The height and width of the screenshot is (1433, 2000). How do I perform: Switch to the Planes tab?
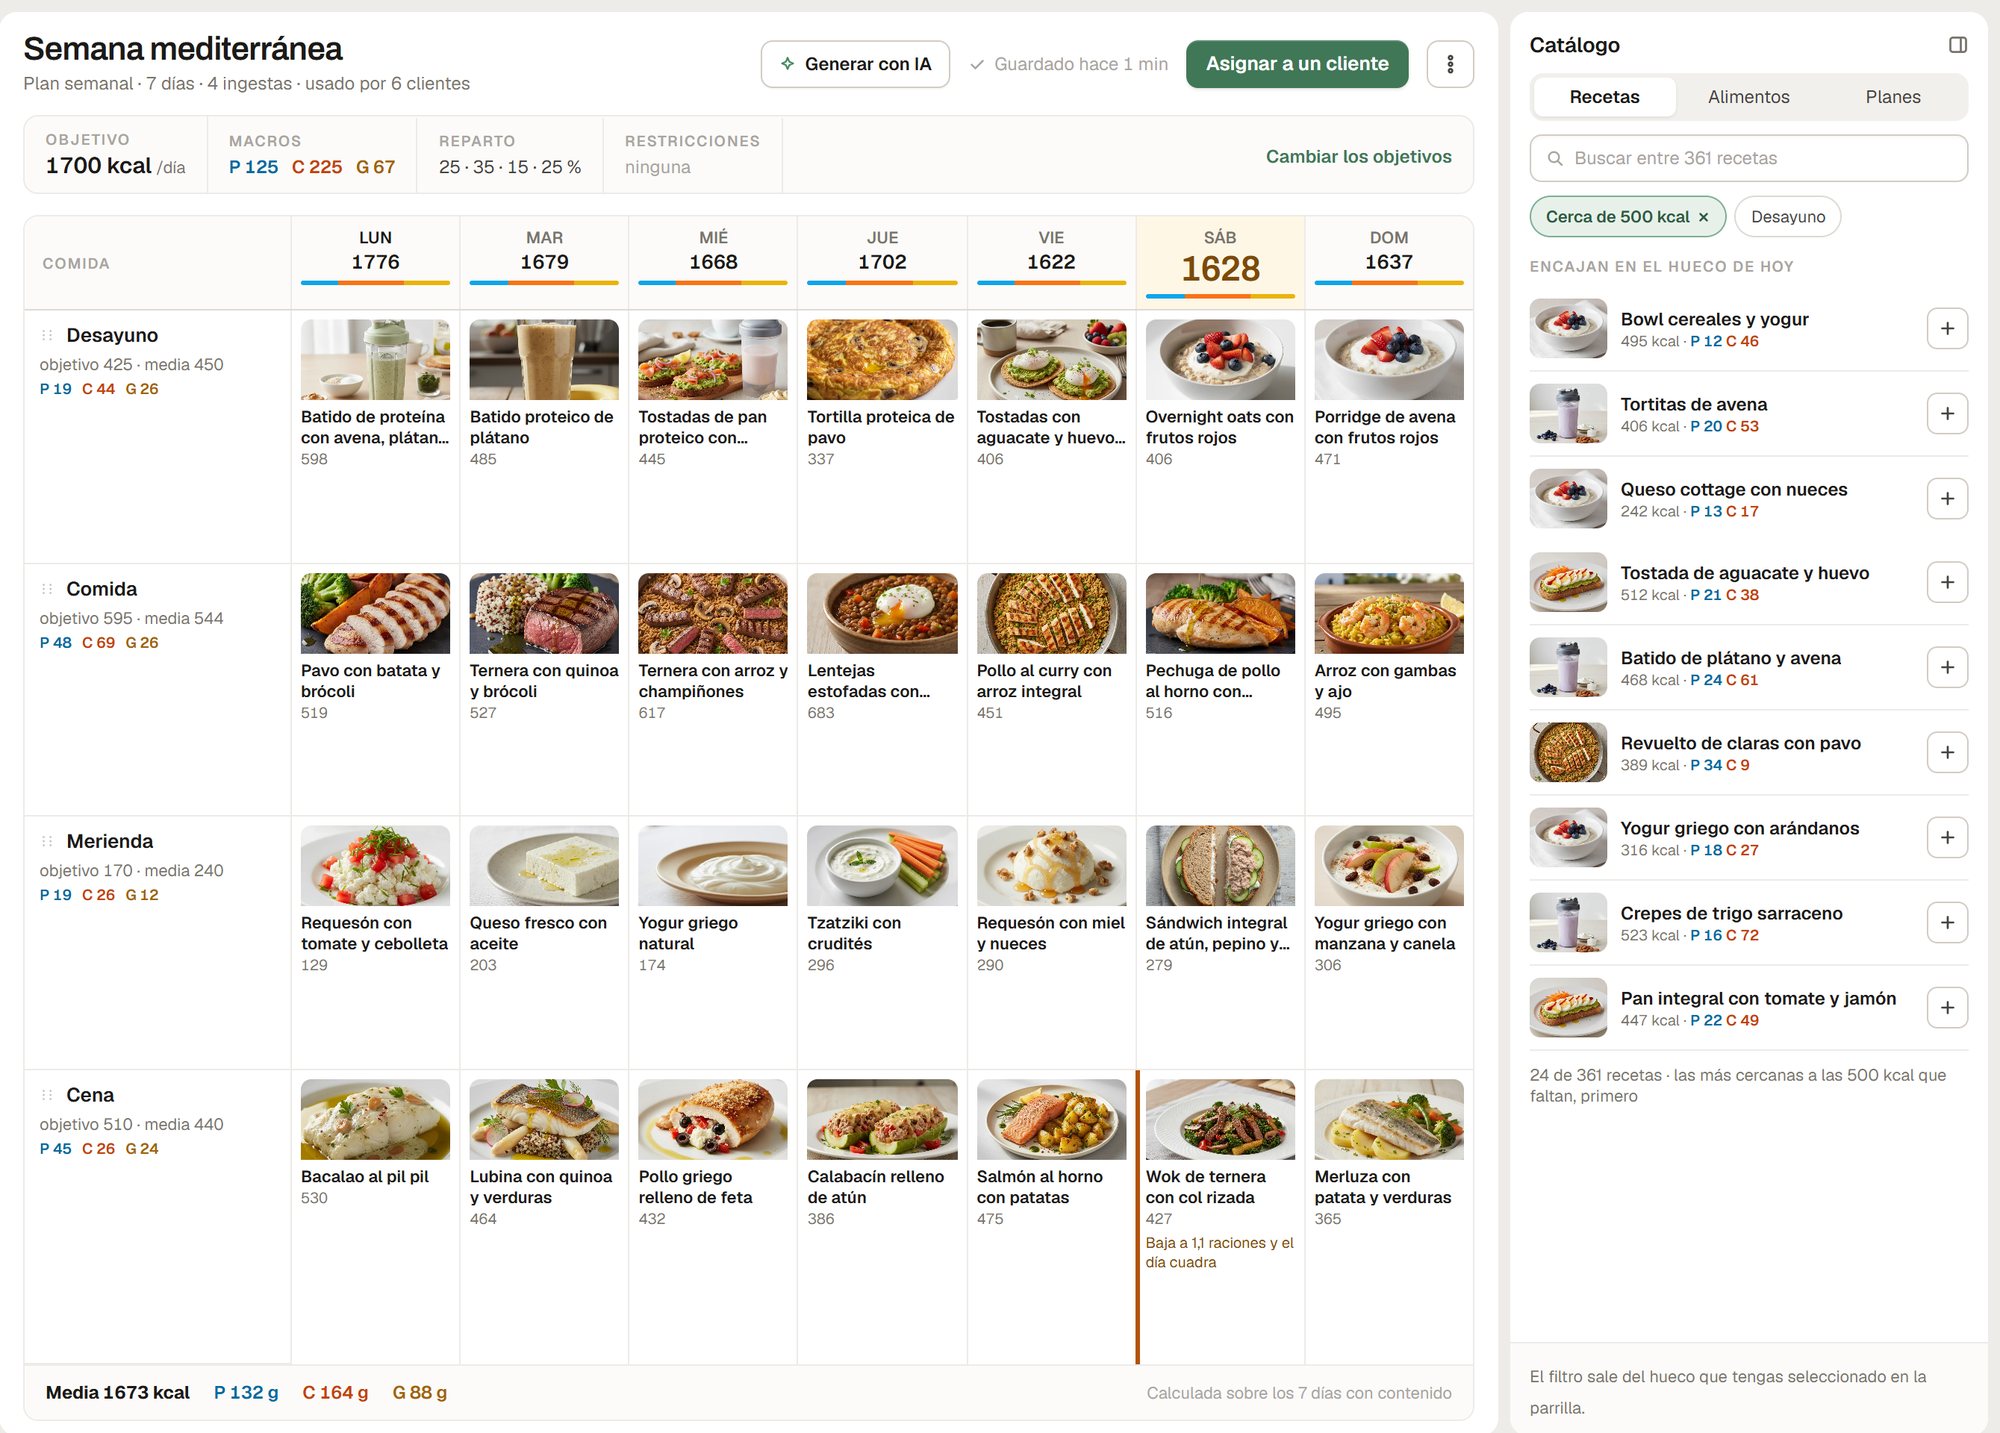click(x=1892, y=97)
